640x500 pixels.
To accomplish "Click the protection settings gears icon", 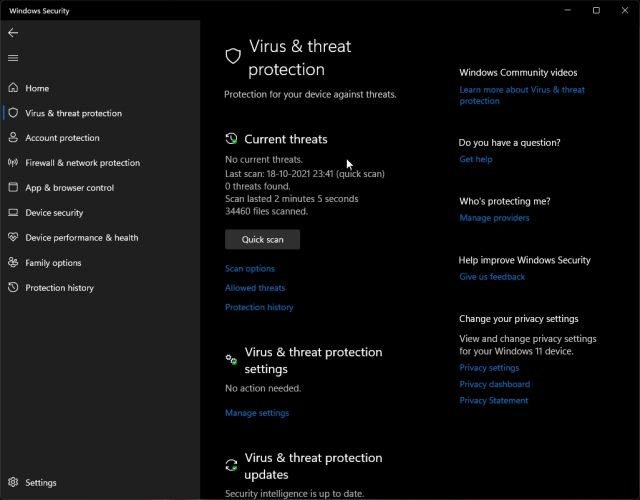I will (x=231, y=360).
